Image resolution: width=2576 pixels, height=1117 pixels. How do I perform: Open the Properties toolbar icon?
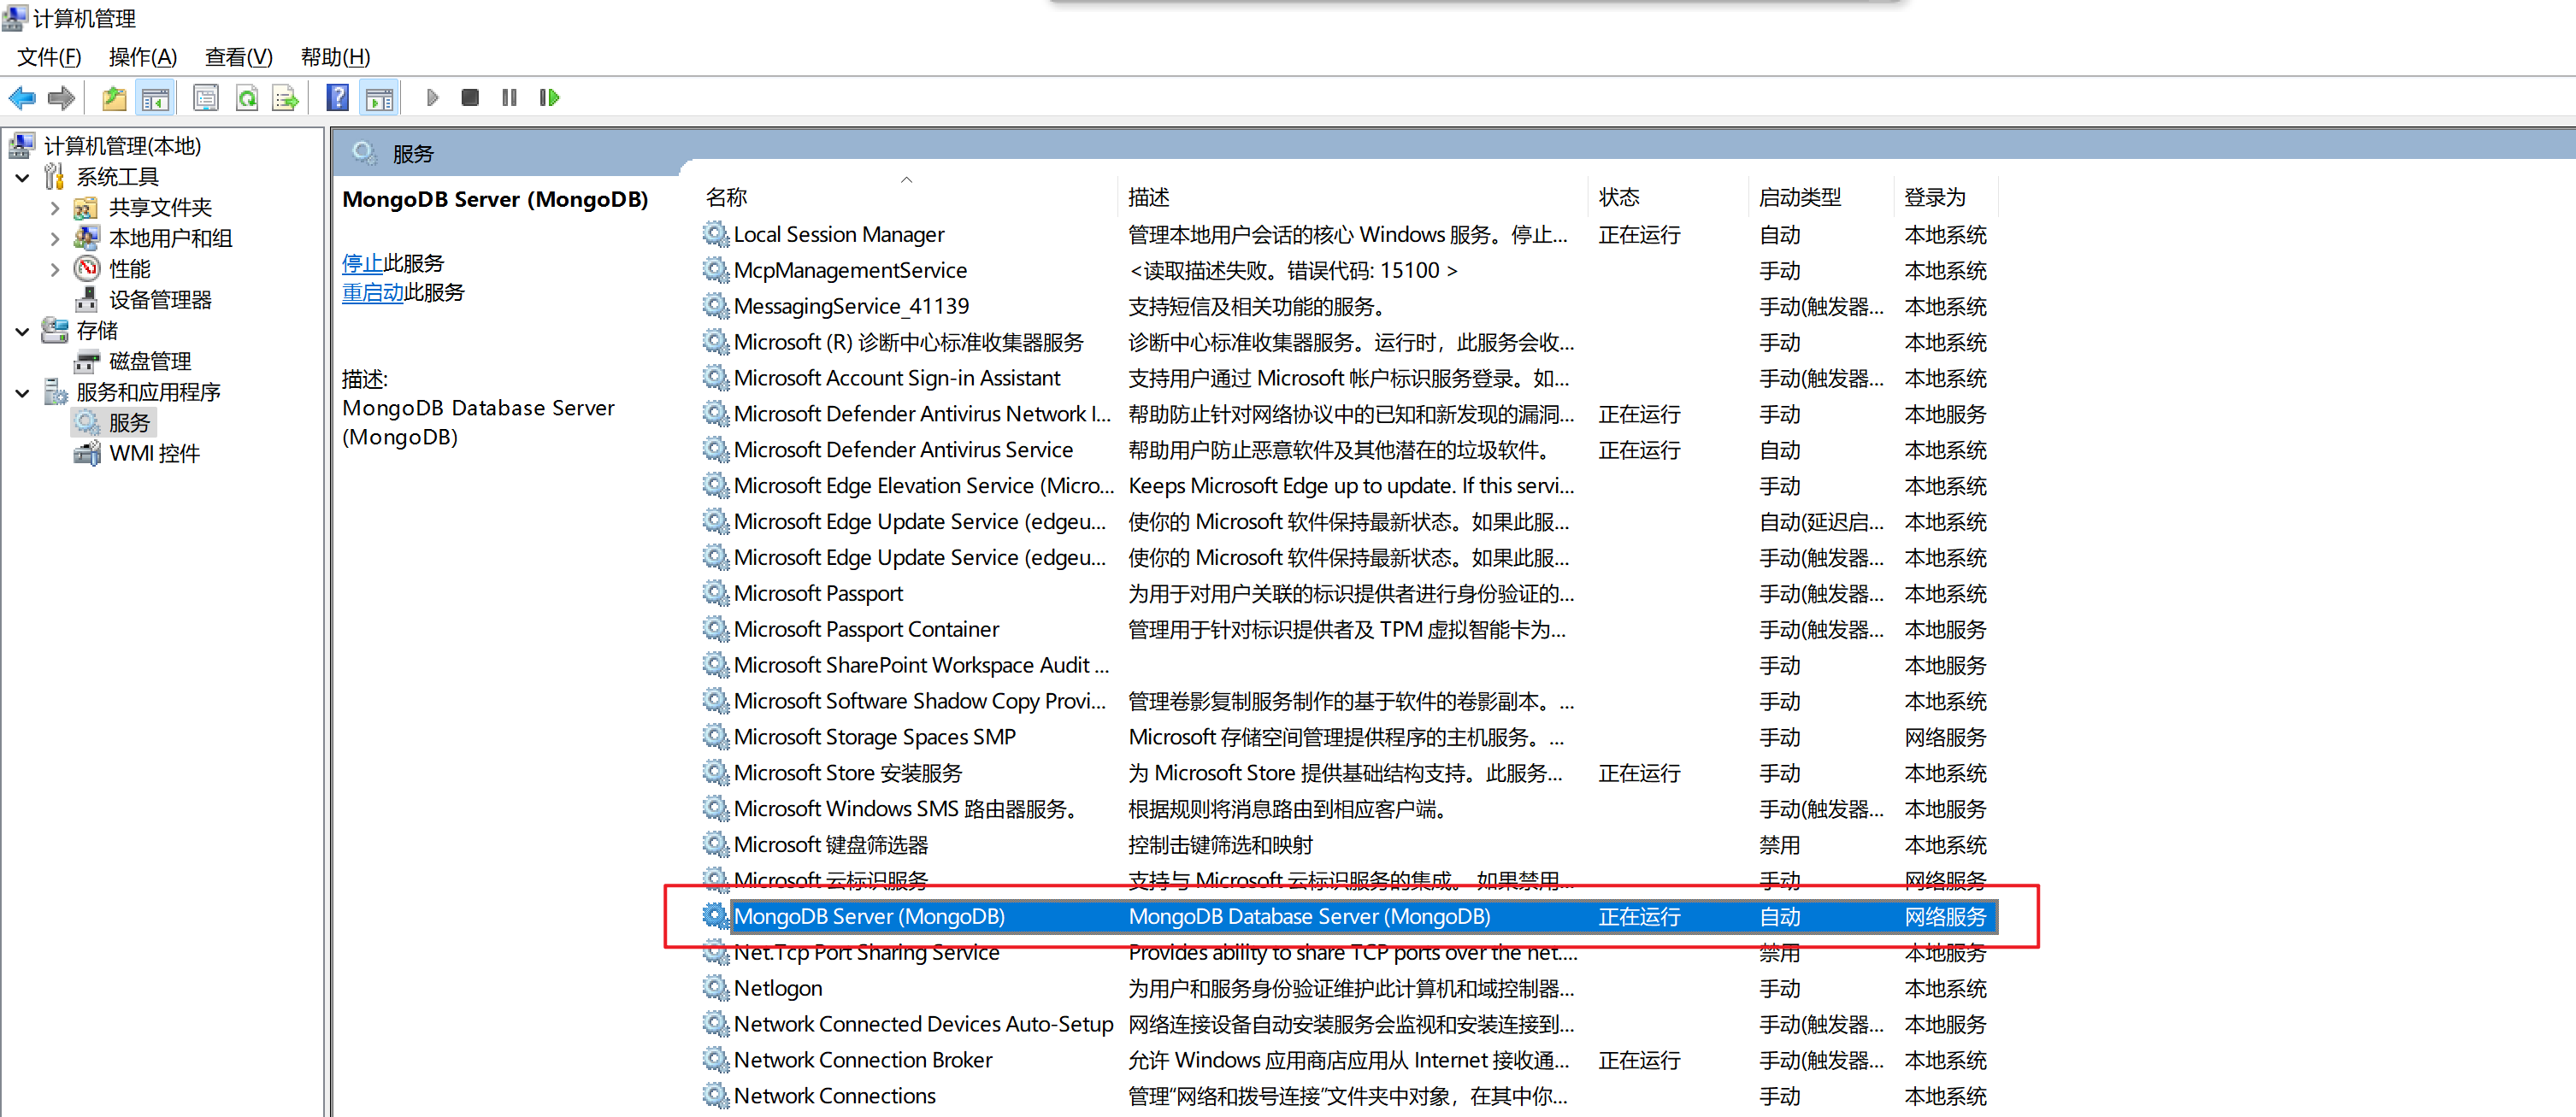tap(206, 98)
